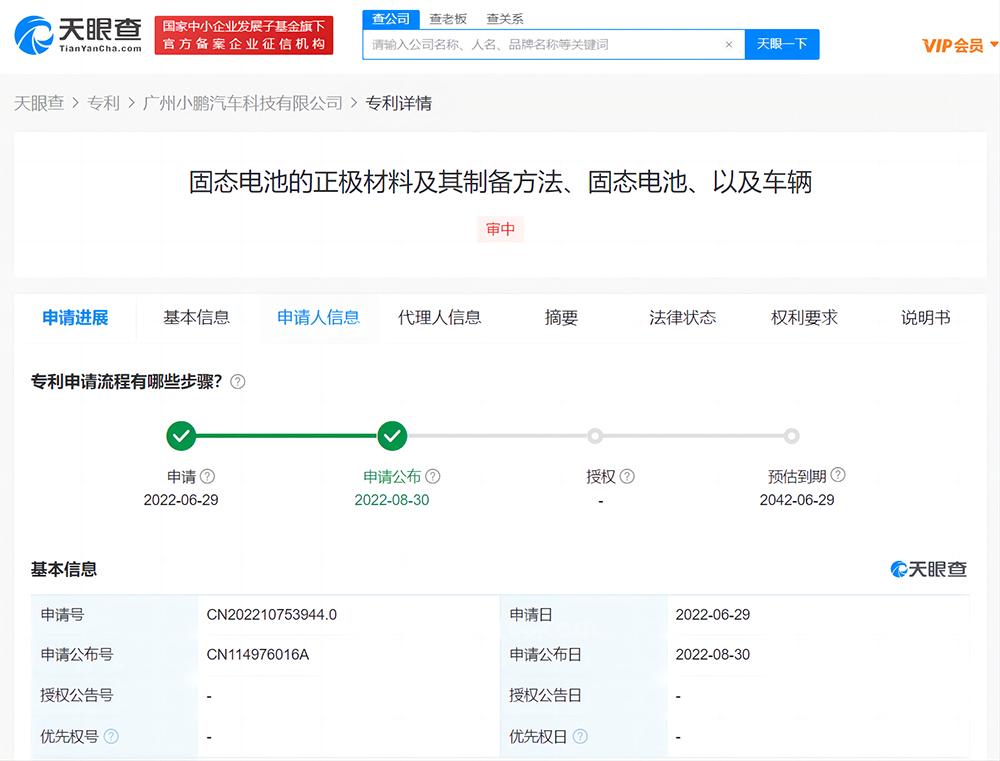Image resolution: width=1000 pixels, height=761 pixels.
Task: Click the 专利 breadcrumb link
Action: 103,103
